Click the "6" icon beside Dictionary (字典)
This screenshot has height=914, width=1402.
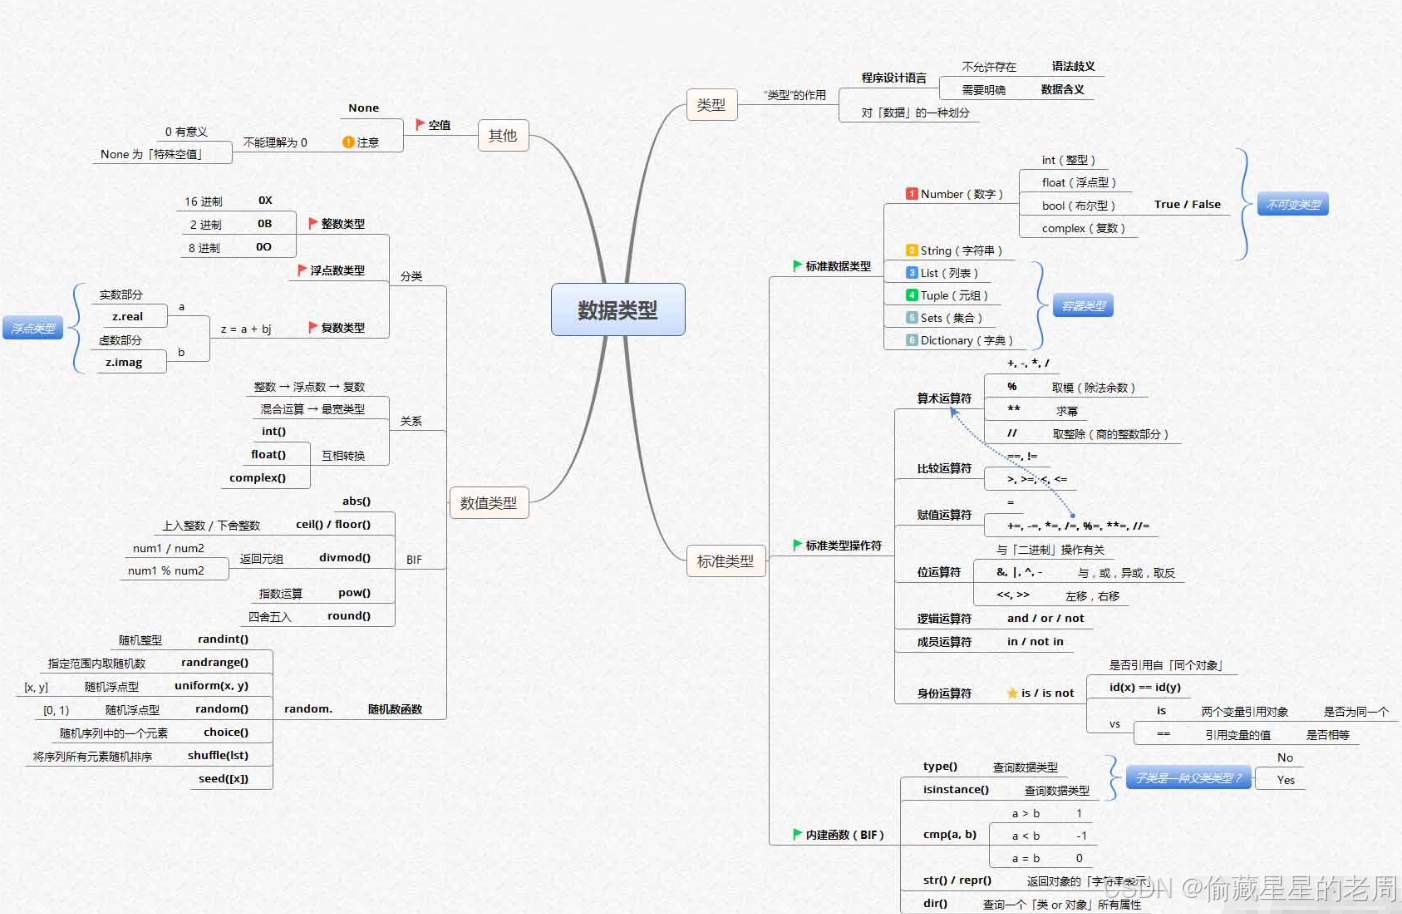point(911,340)
